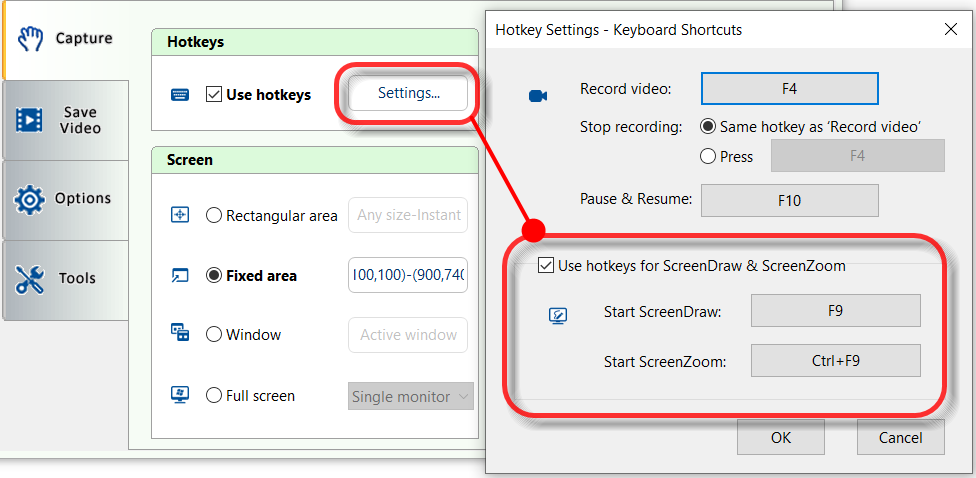Click the Fixed area screen icon
976x478 pixels.
[x=180, y=276]
